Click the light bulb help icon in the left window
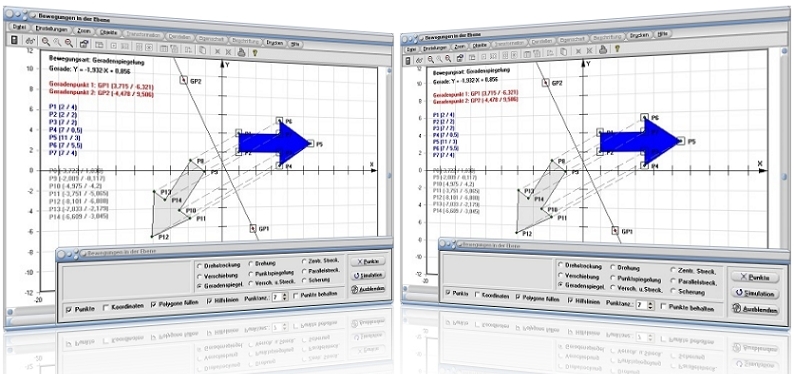 pos(255,52)
